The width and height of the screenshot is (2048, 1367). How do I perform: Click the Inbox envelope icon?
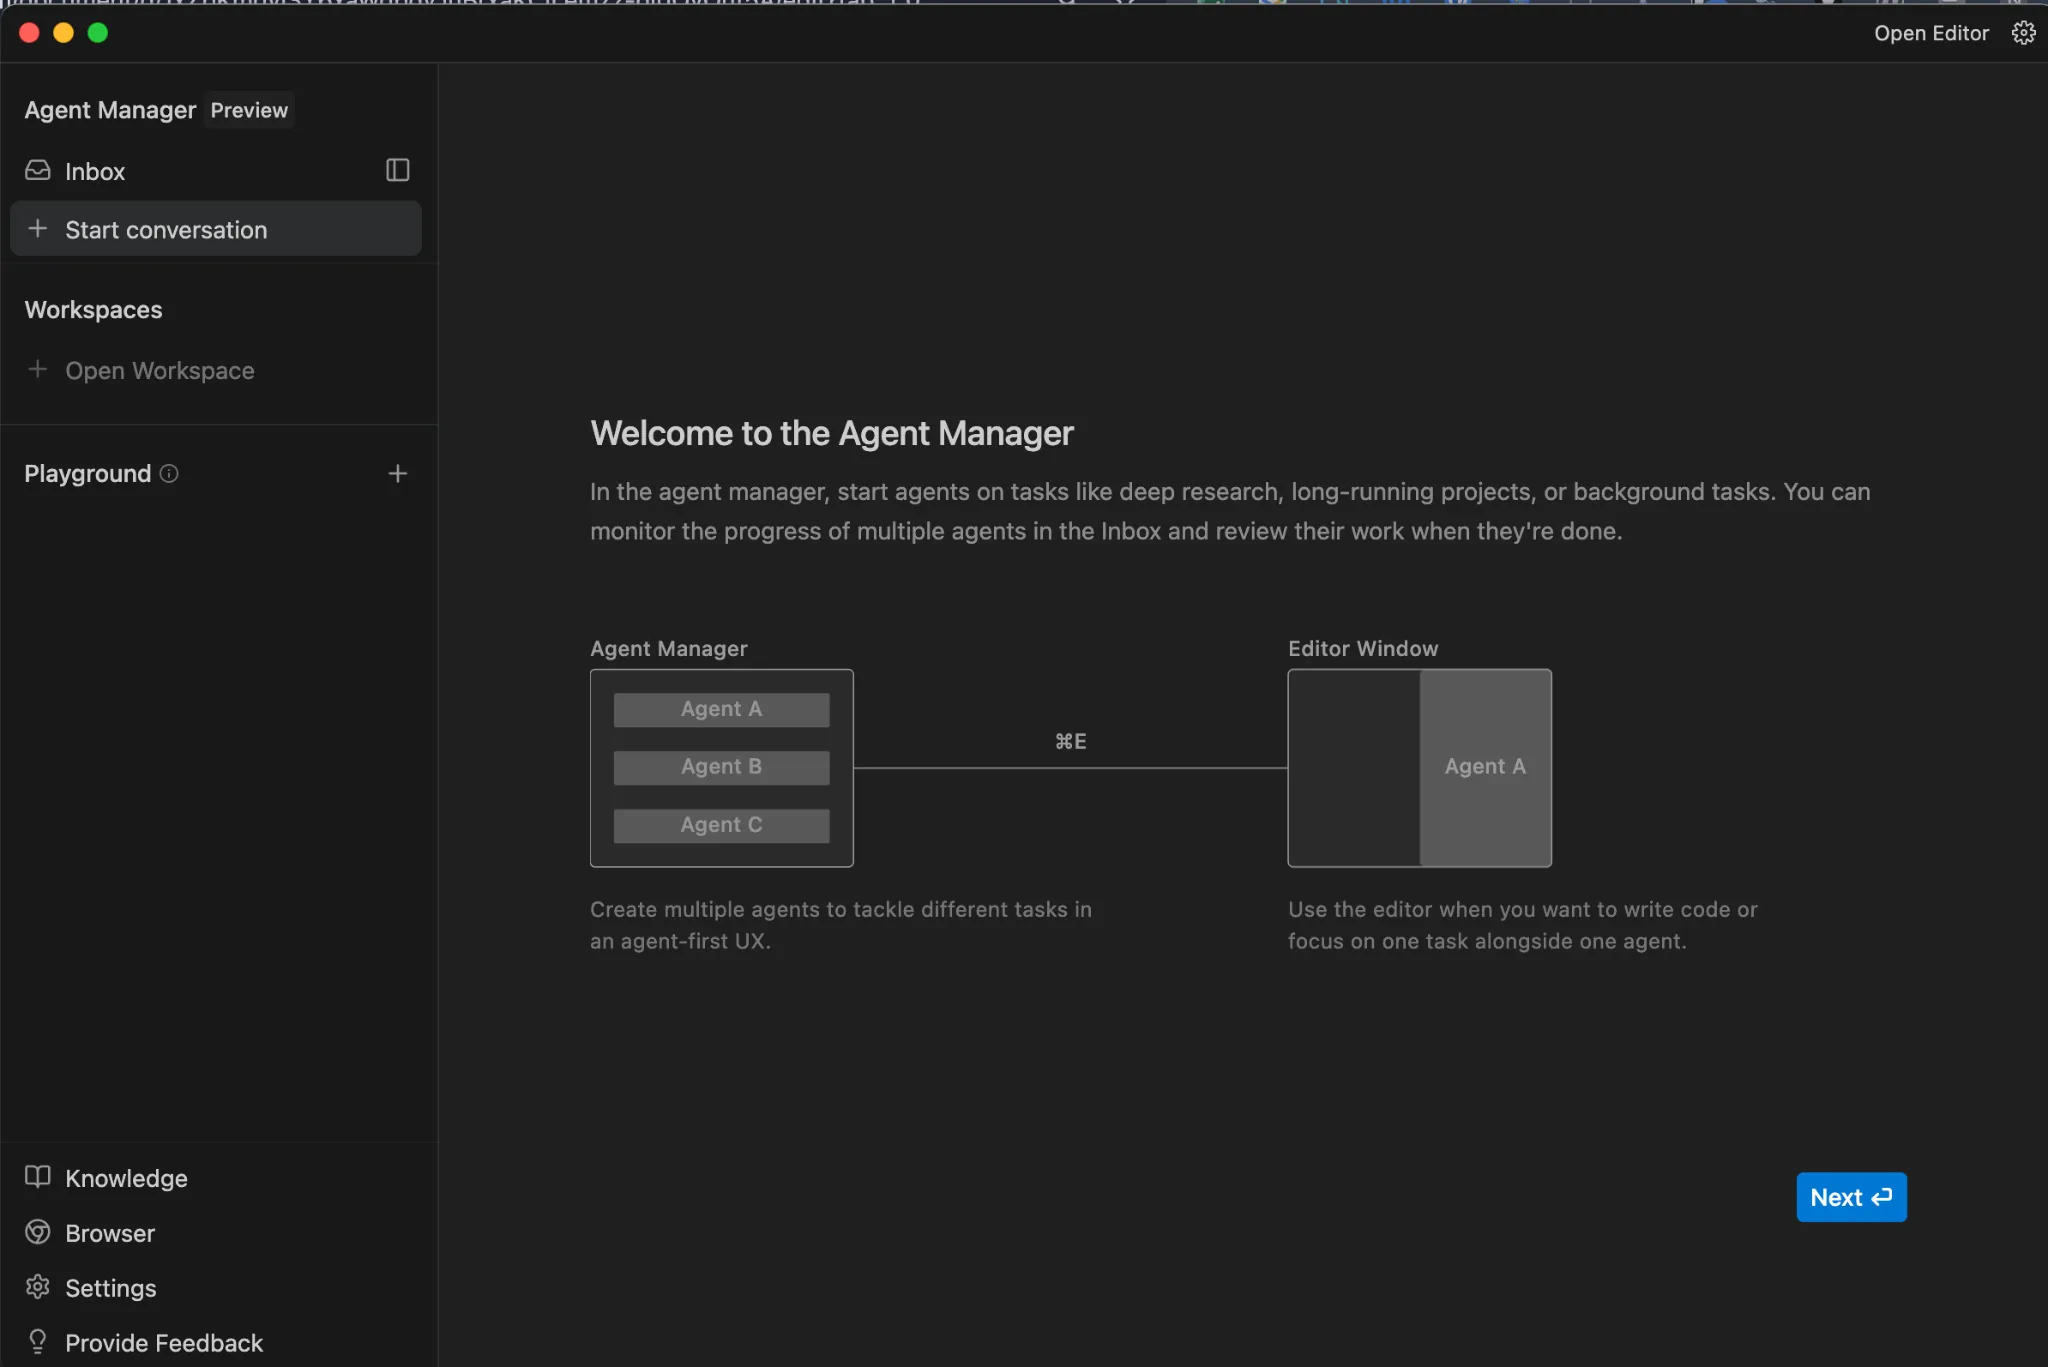pos(37,170)
